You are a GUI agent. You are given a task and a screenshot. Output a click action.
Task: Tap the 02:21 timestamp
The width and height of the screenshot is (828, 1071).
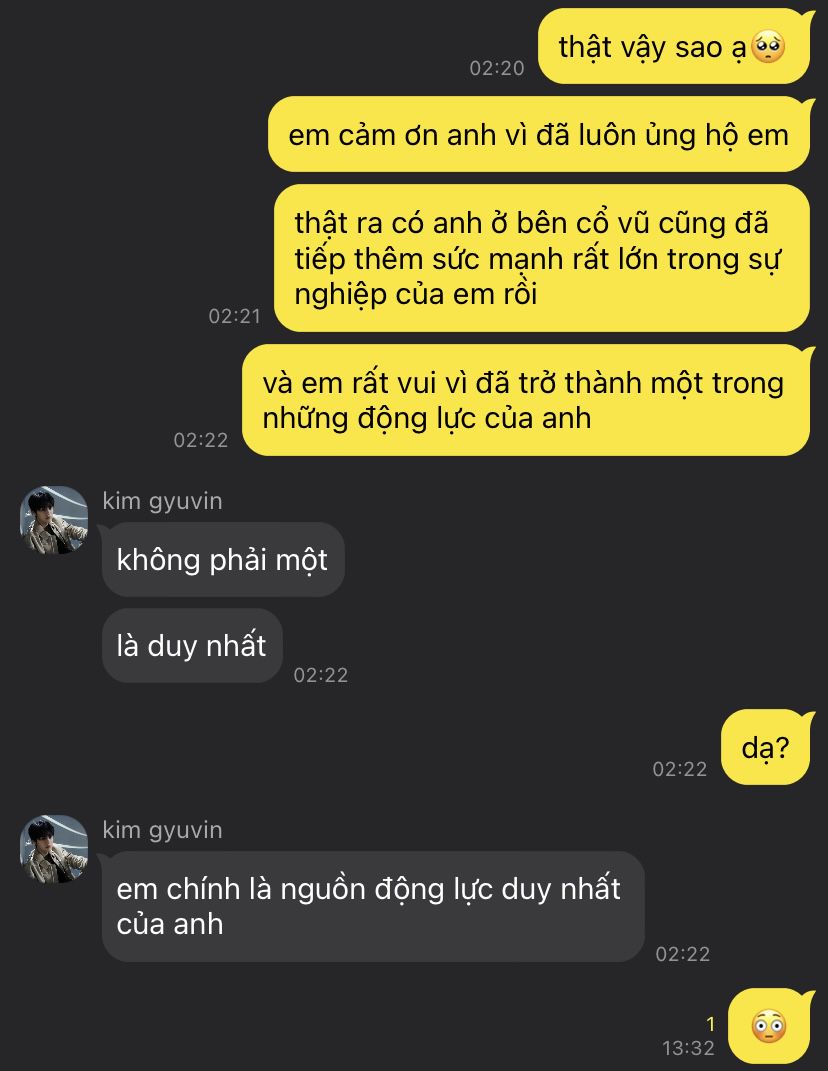(x=234, y=316)
